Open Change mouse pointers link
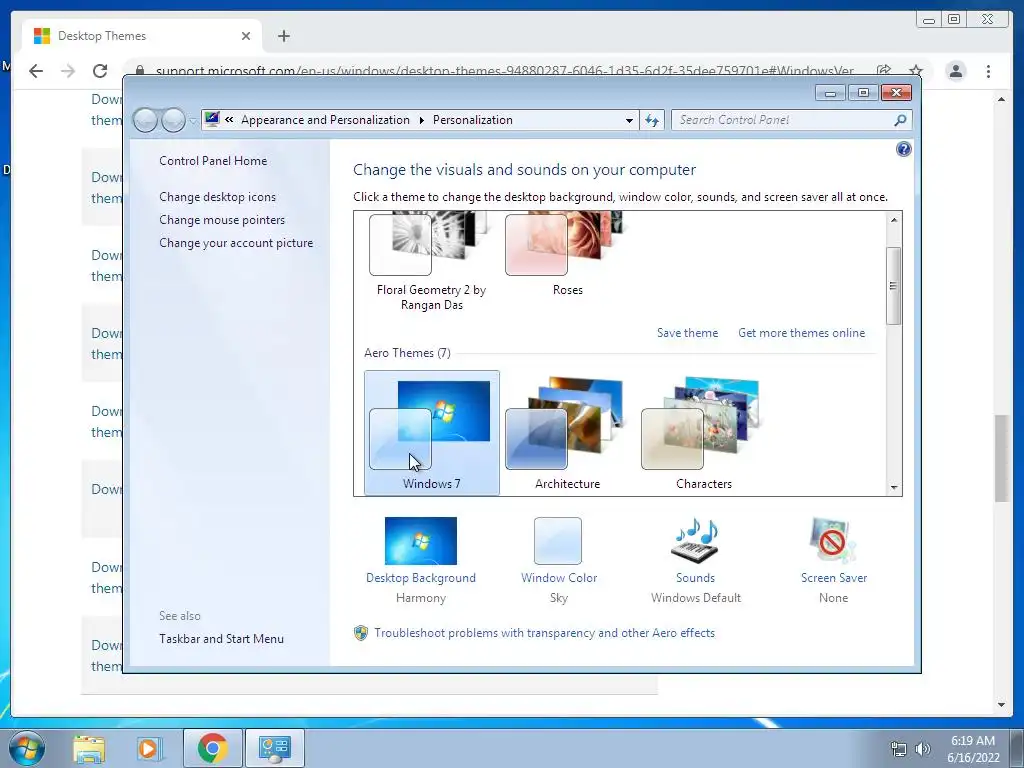 pyautogui.click(x=222, y=219)
